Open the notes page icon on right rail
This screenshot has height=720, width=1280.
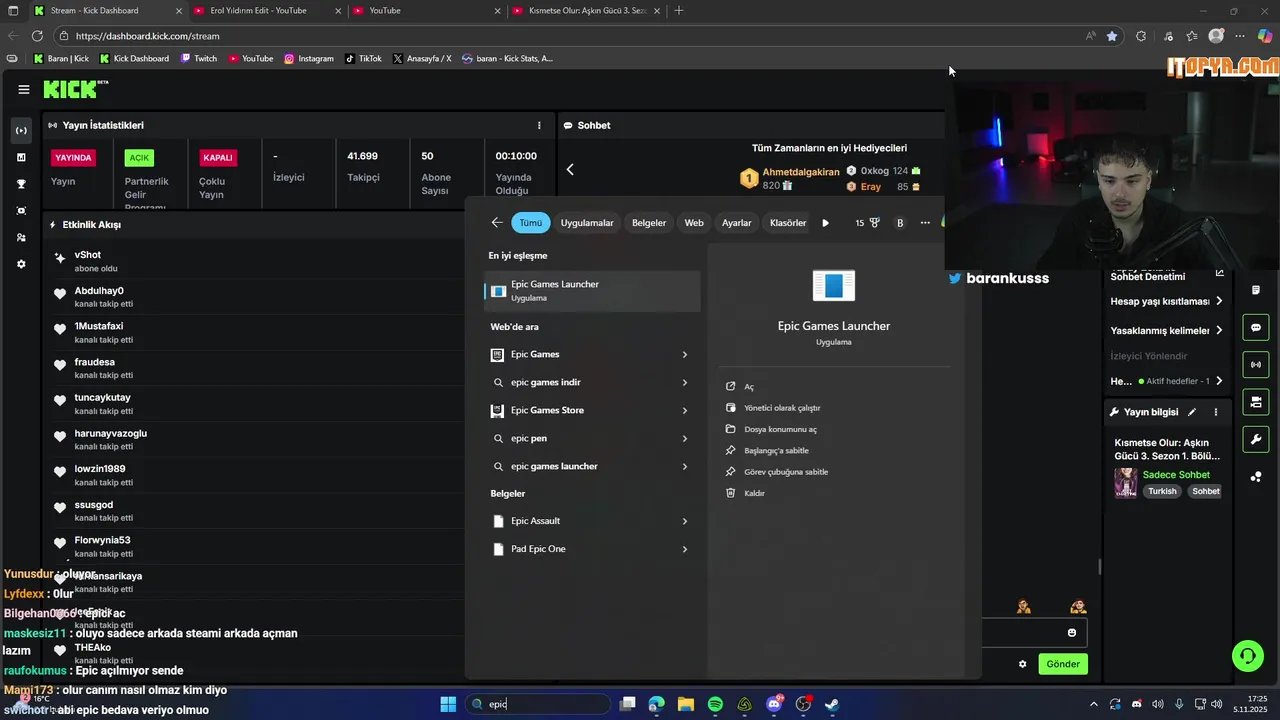[x=1256, y=290]
